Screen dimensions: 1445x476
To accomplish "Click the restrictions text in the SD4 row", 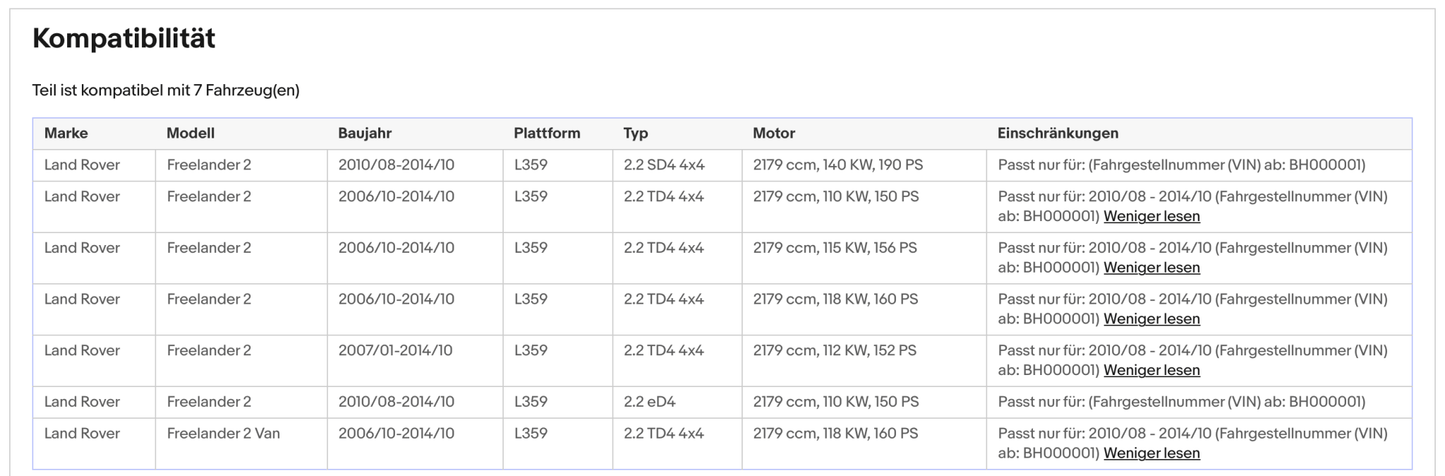I will [1181, 165].
